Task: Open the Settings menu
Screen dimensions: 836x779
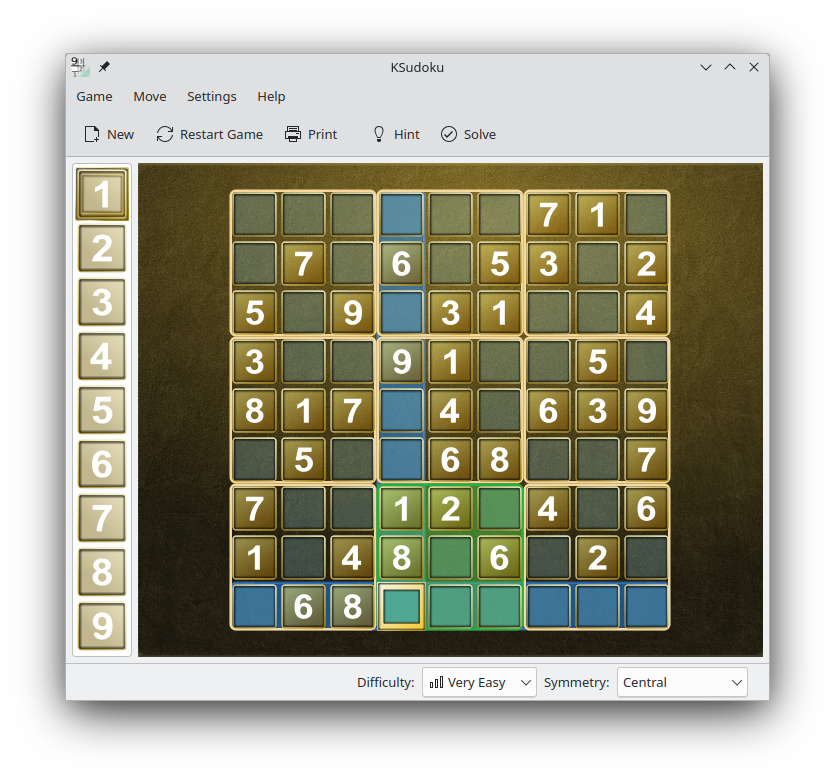Action: pos(211,96)
